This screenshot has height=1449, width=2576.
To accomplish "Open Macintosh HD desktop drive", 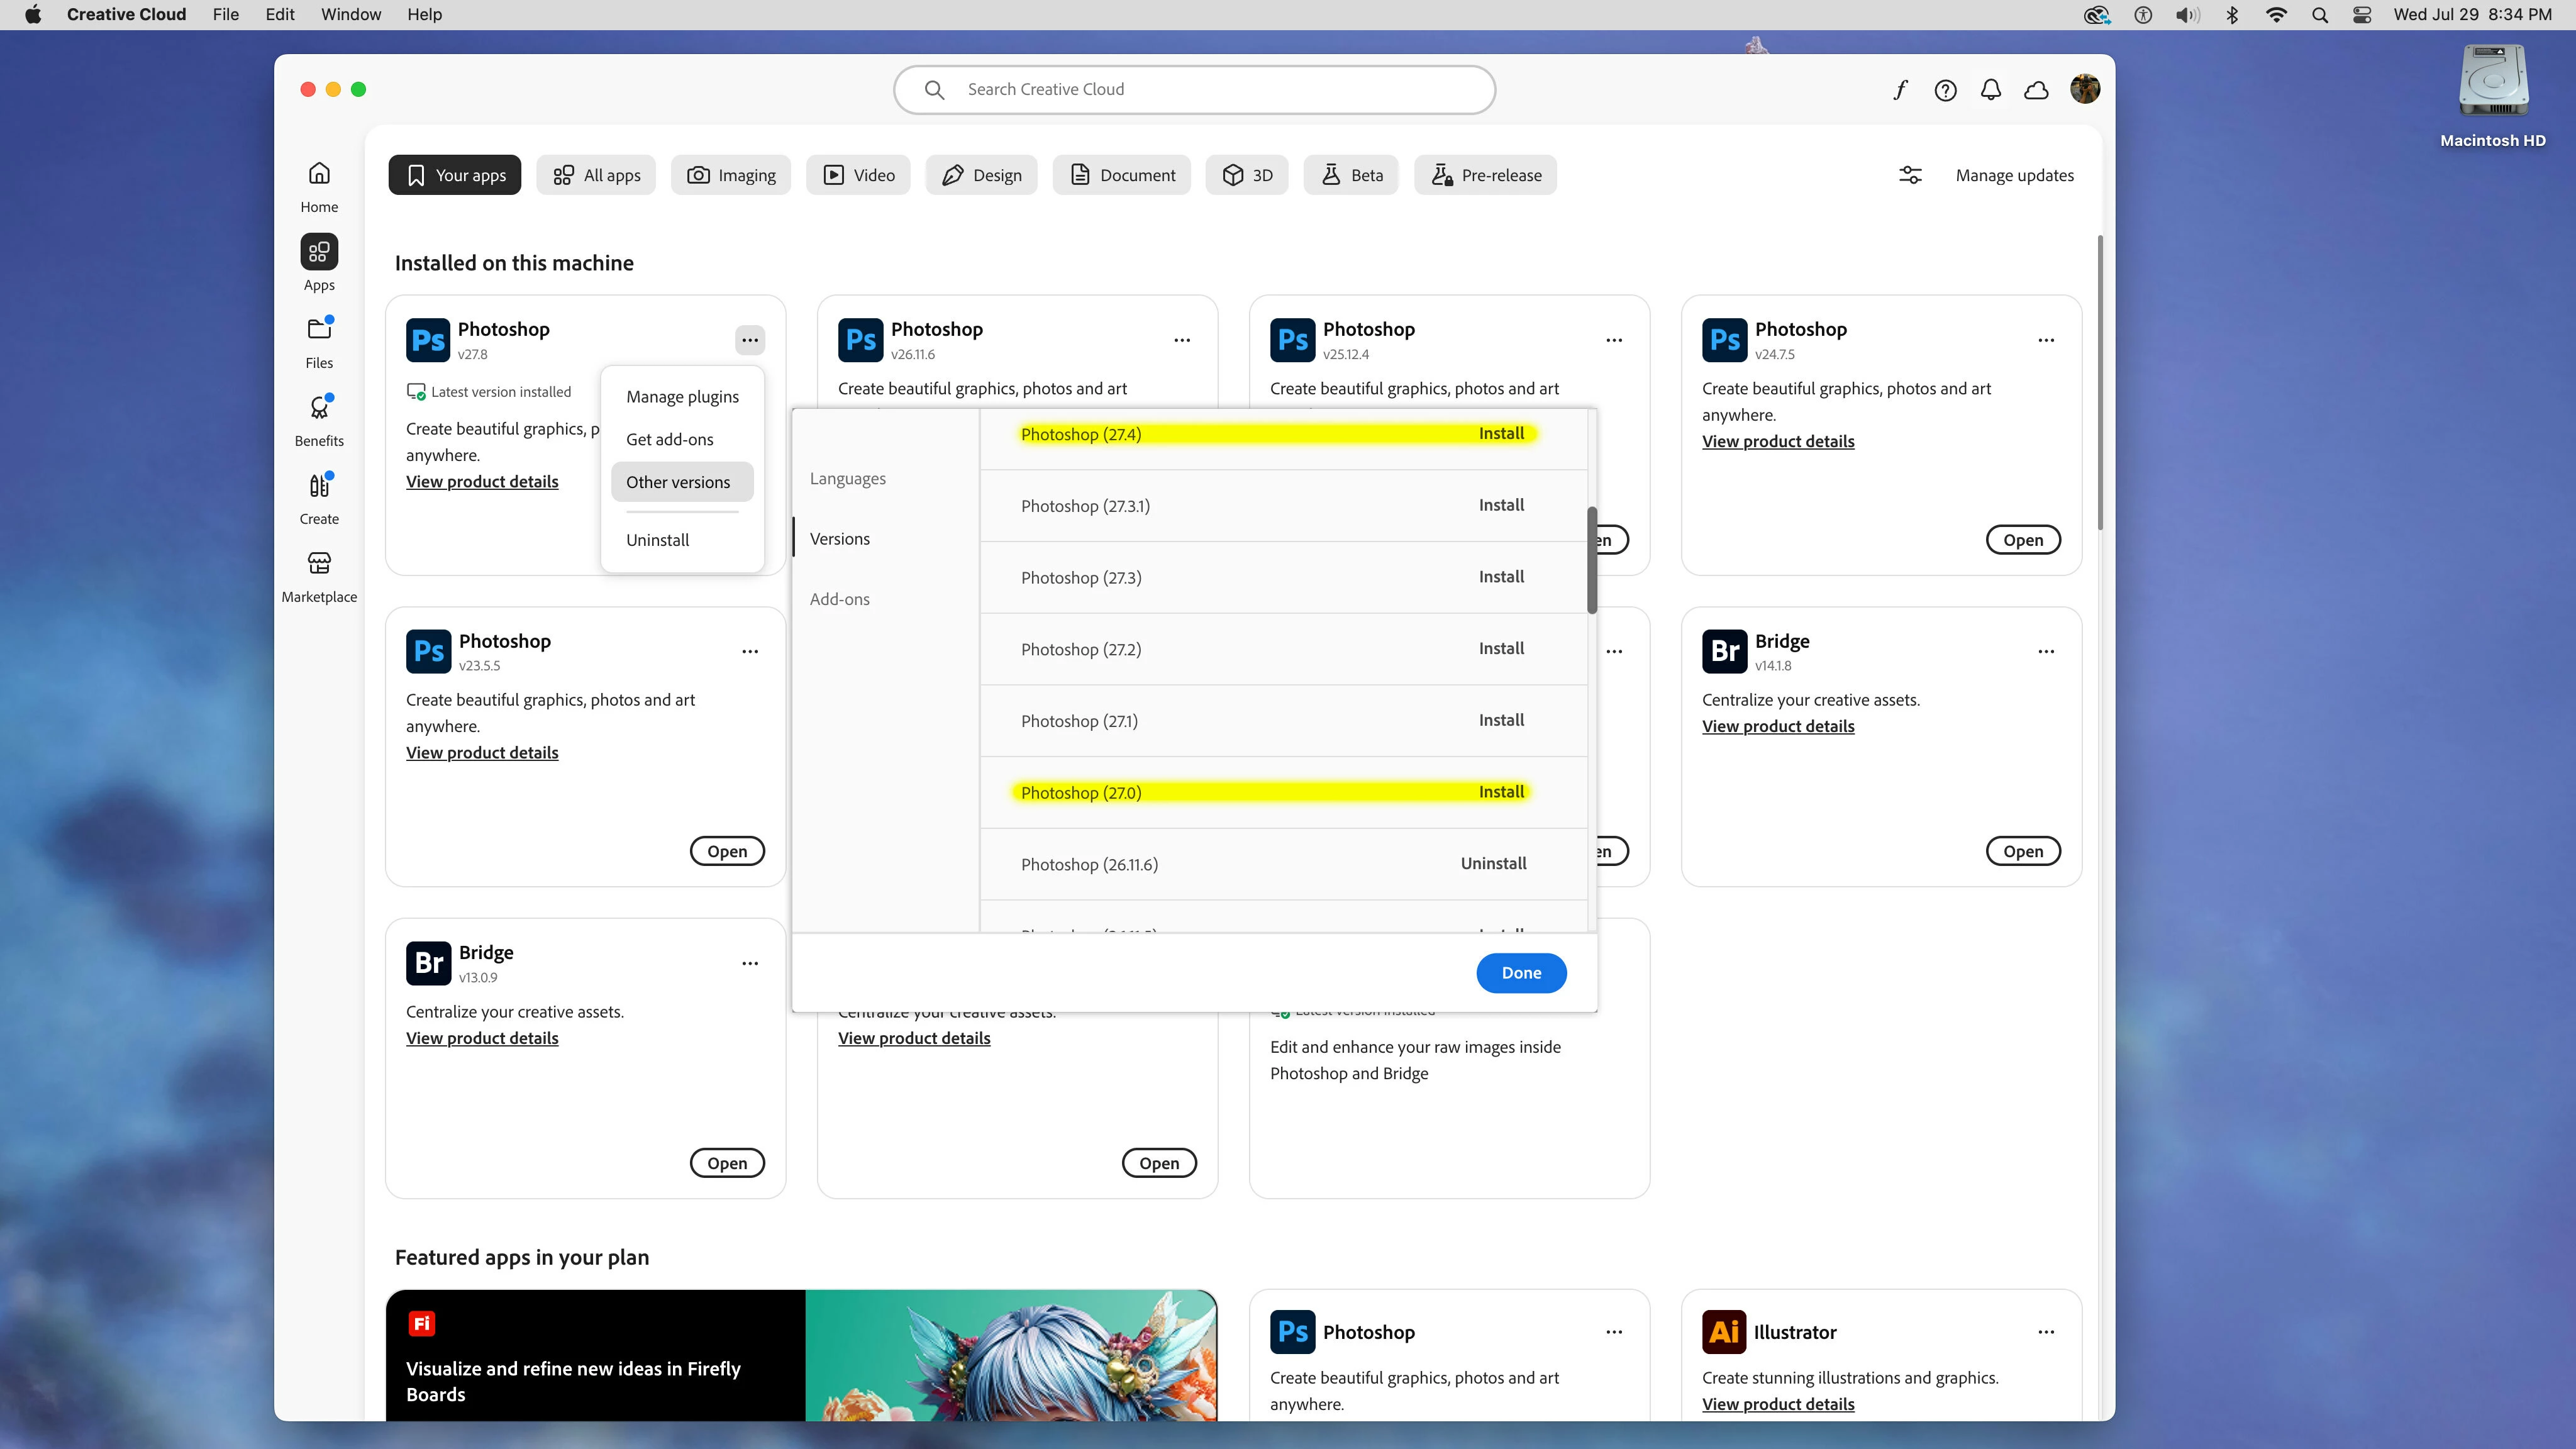I will pos(2493,97).
